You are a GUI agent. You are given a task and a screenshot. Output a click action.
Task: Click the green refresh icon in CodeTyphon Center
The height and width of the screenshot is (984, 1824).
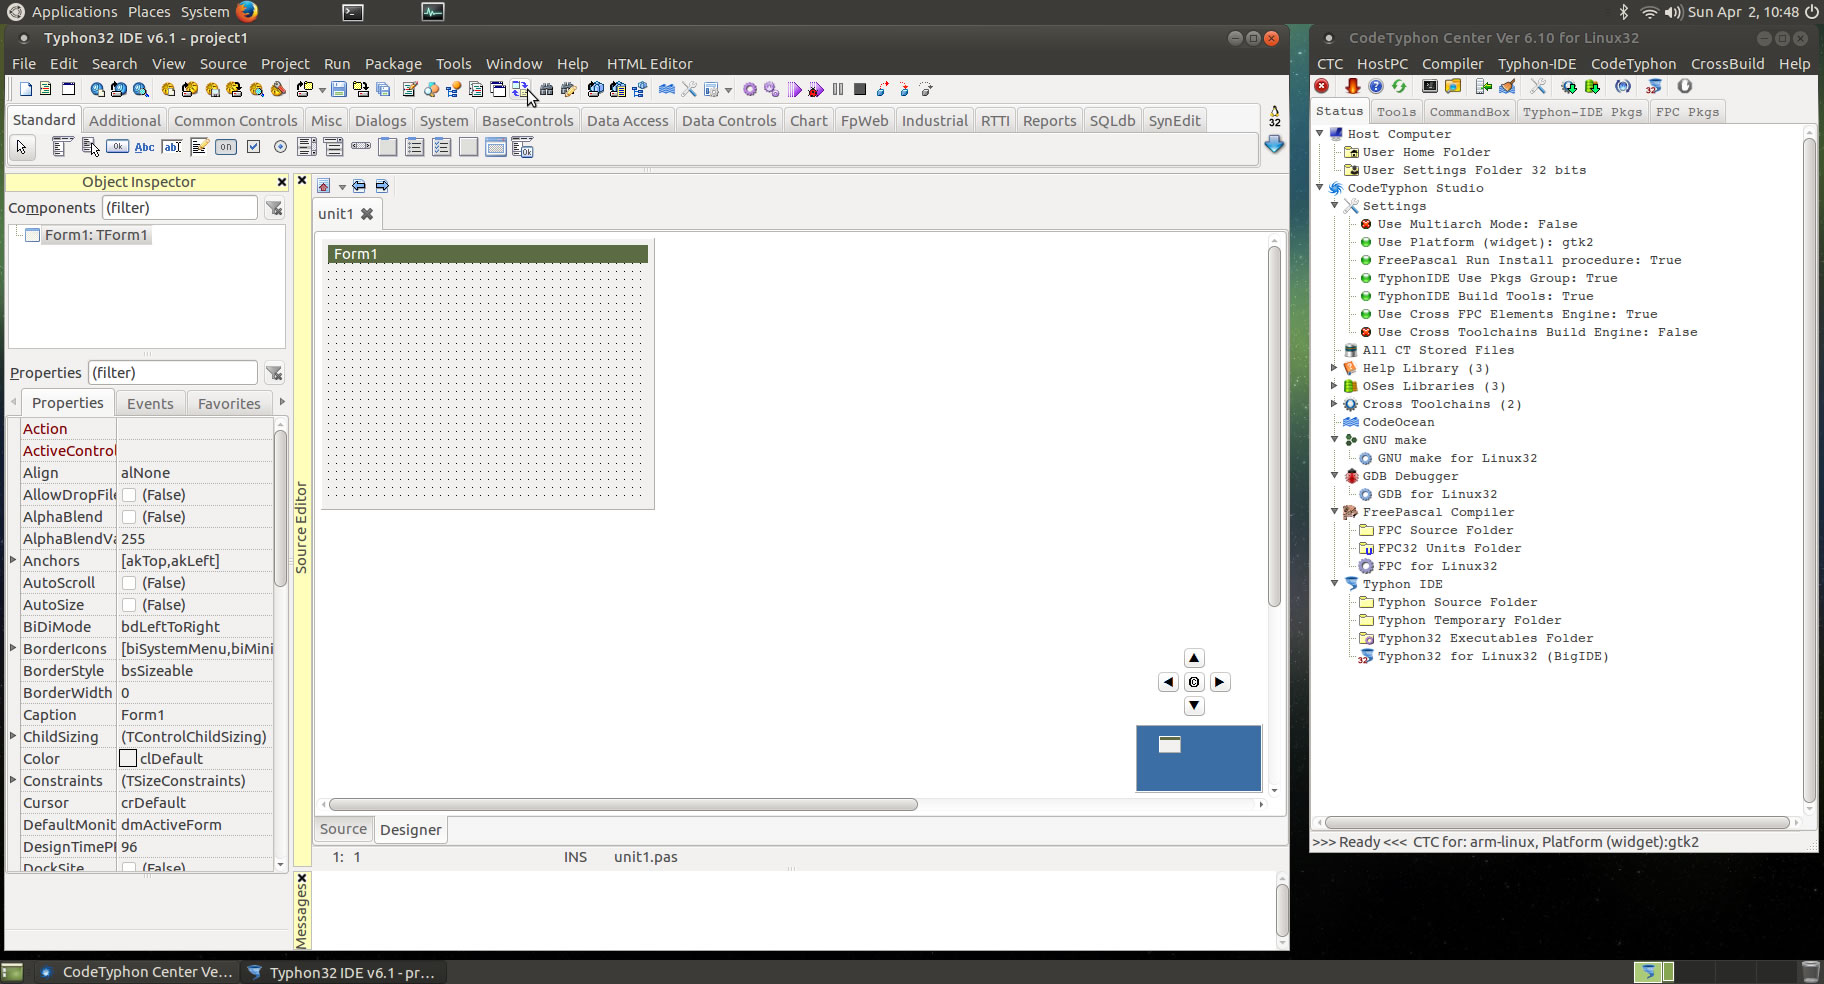[x=1399, y=86]
